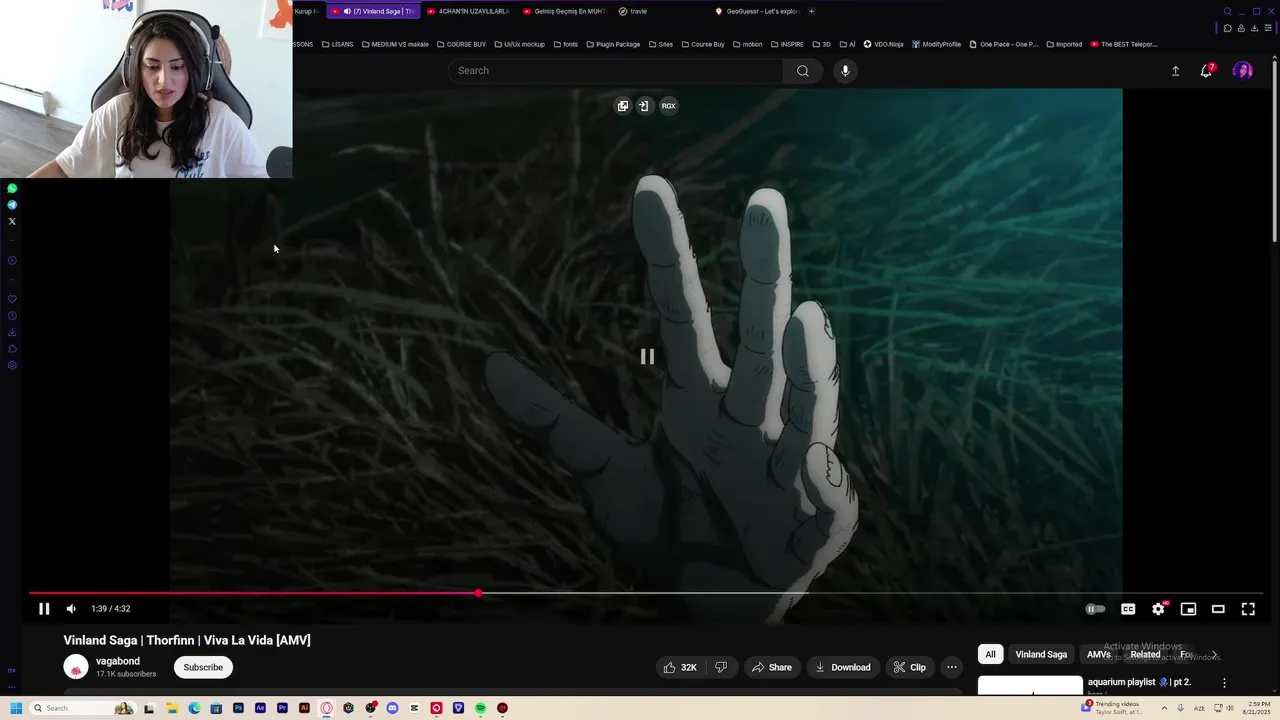The image size is (1280, 720).
Task: Toggle theater mode in the player
Action: coord(1218,609)
